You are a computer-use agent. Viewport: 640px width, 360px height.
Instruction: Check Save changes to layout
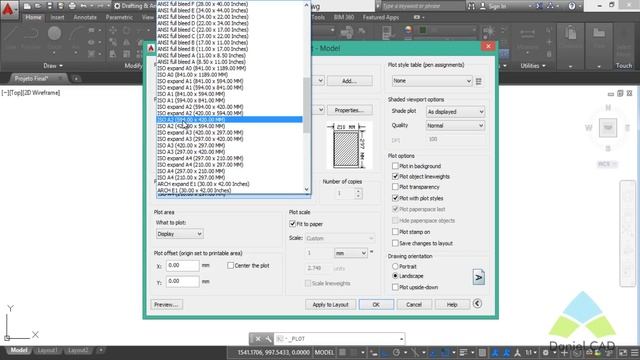tap(395, 243)
